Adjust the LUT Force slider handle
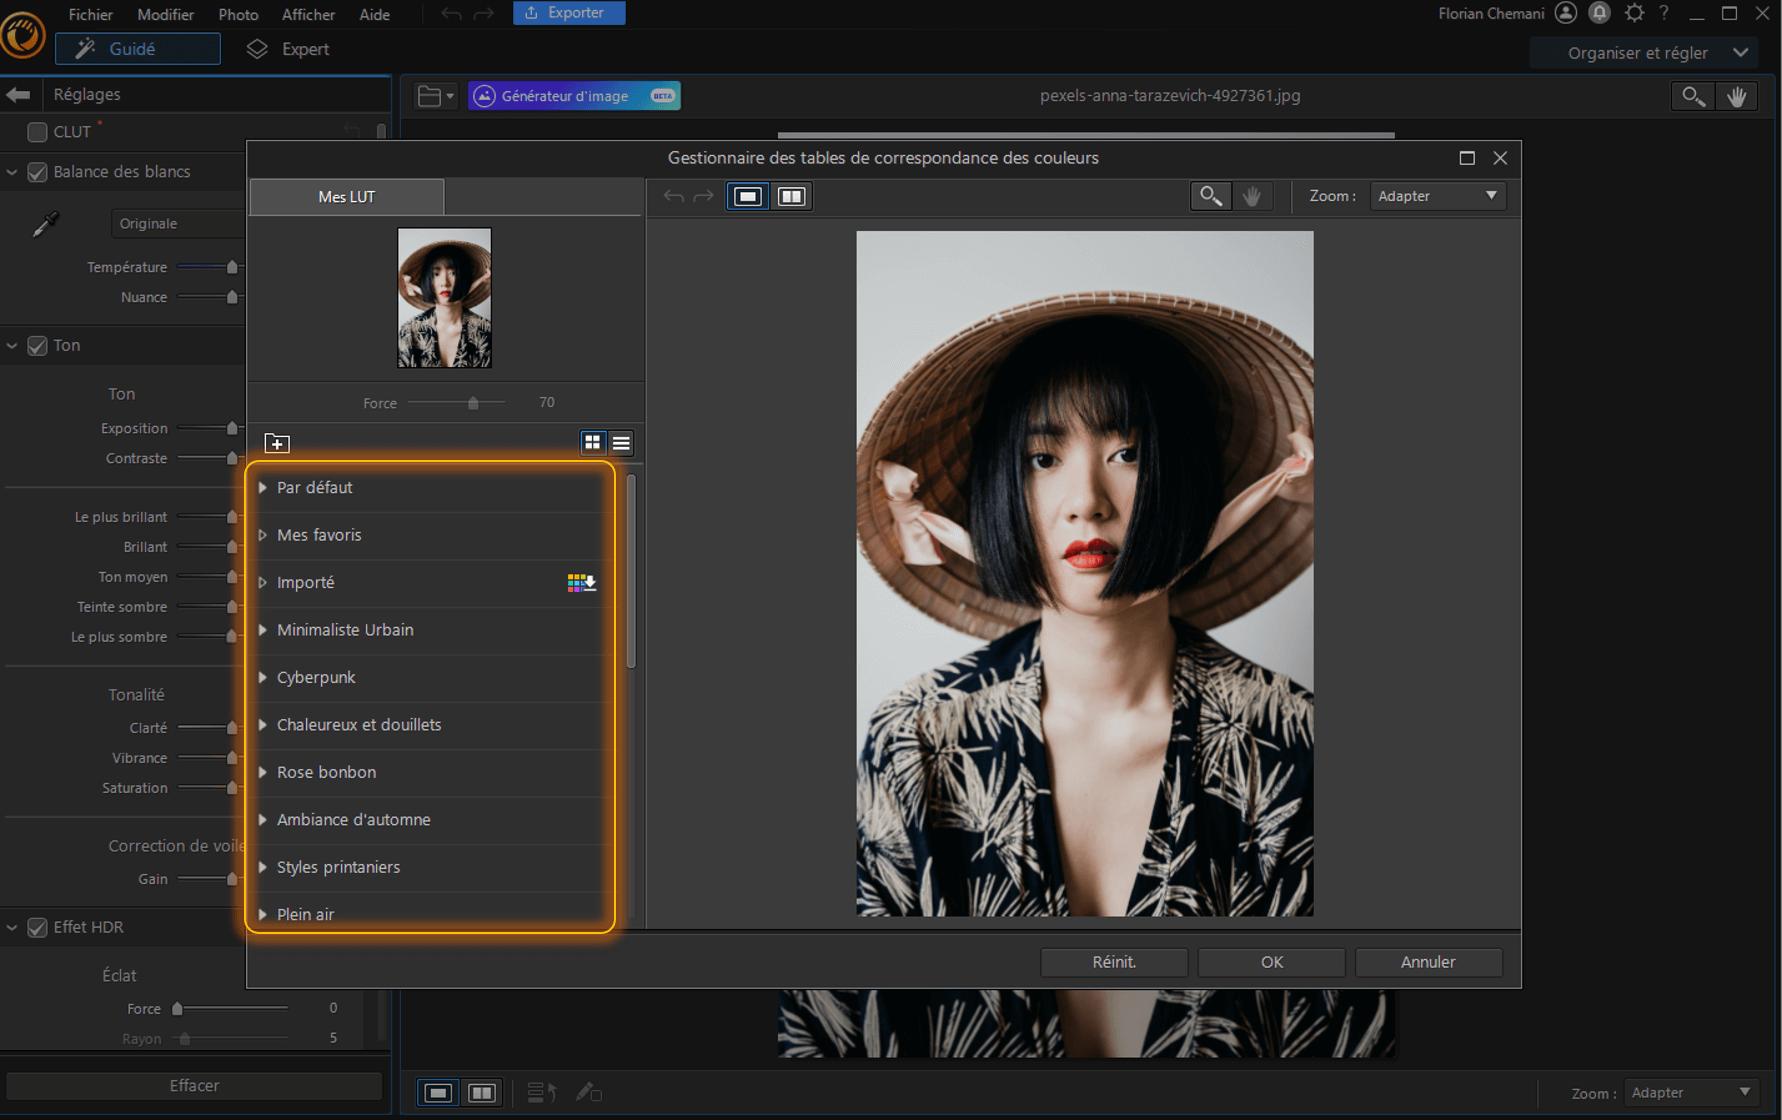This screenshot has height=1120, width=1782. coord(473,403)
